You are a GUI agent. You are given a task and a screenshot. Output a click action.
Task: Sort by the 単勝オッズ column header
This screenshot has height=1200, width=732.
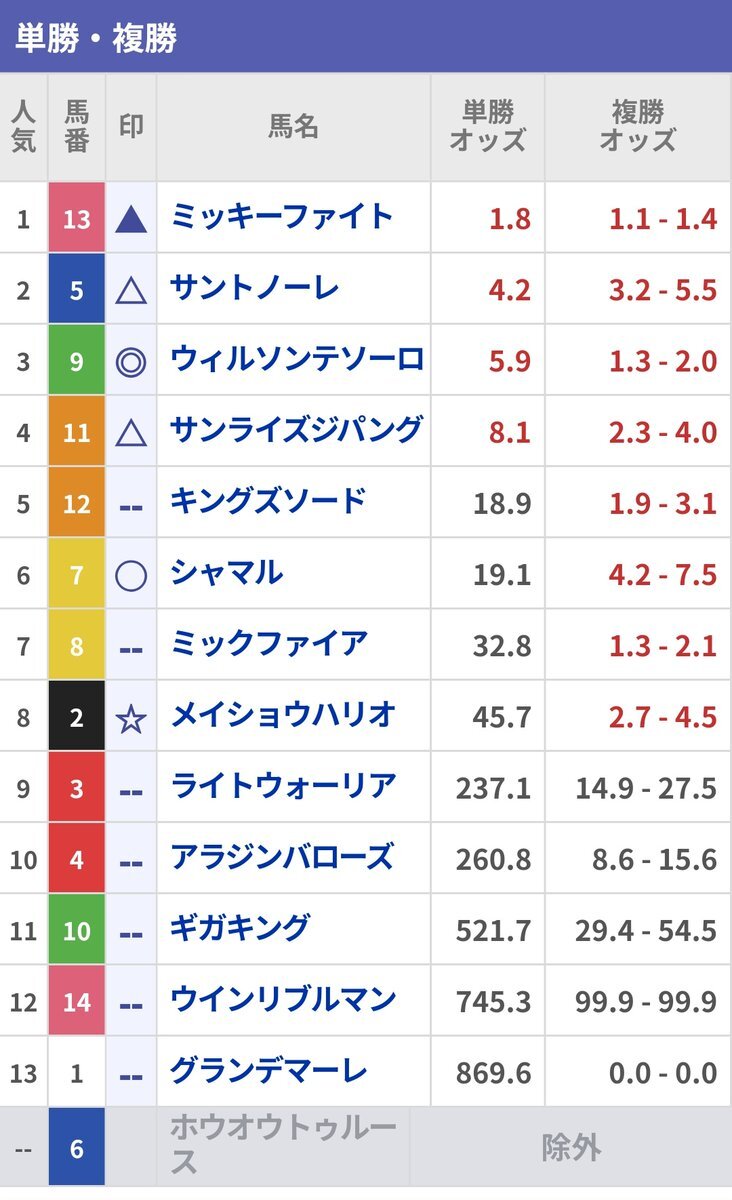click(487, 126)
